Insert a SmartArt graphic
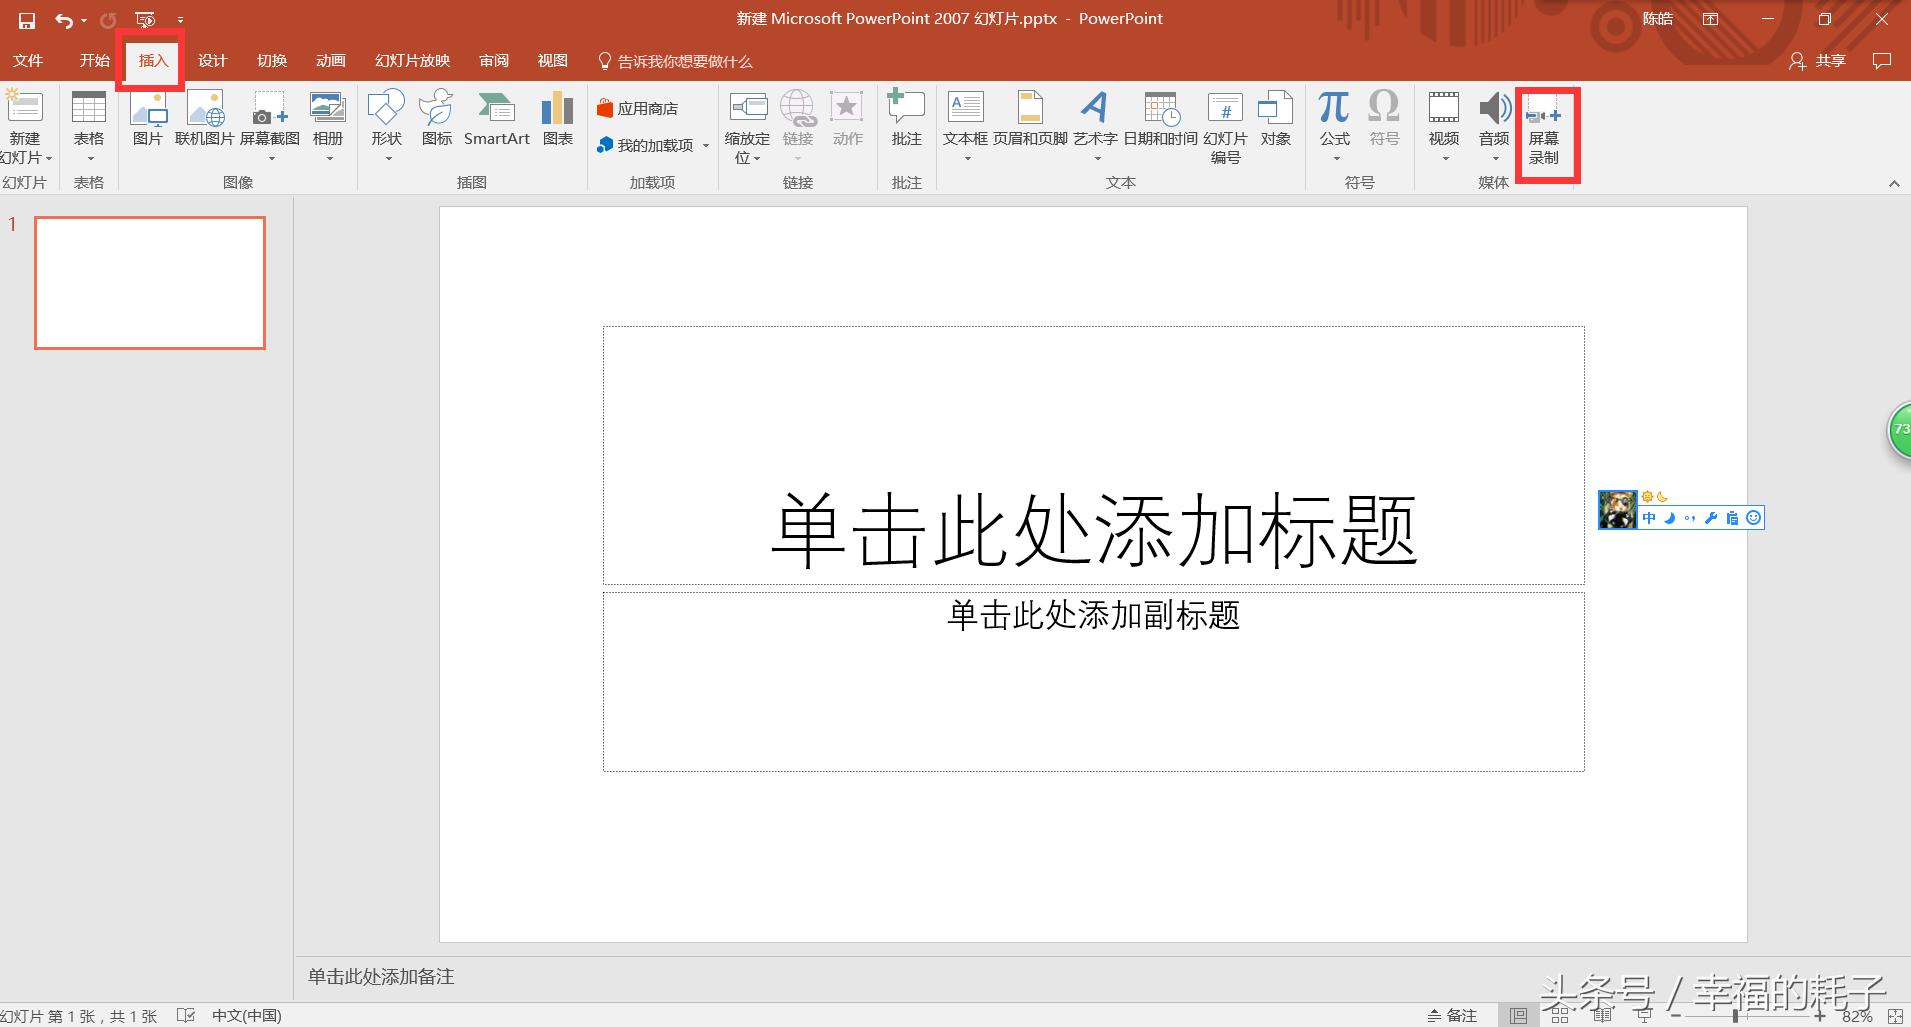Image resolution: width=1911 pixels, height=1027 pixels. (496, 120)
